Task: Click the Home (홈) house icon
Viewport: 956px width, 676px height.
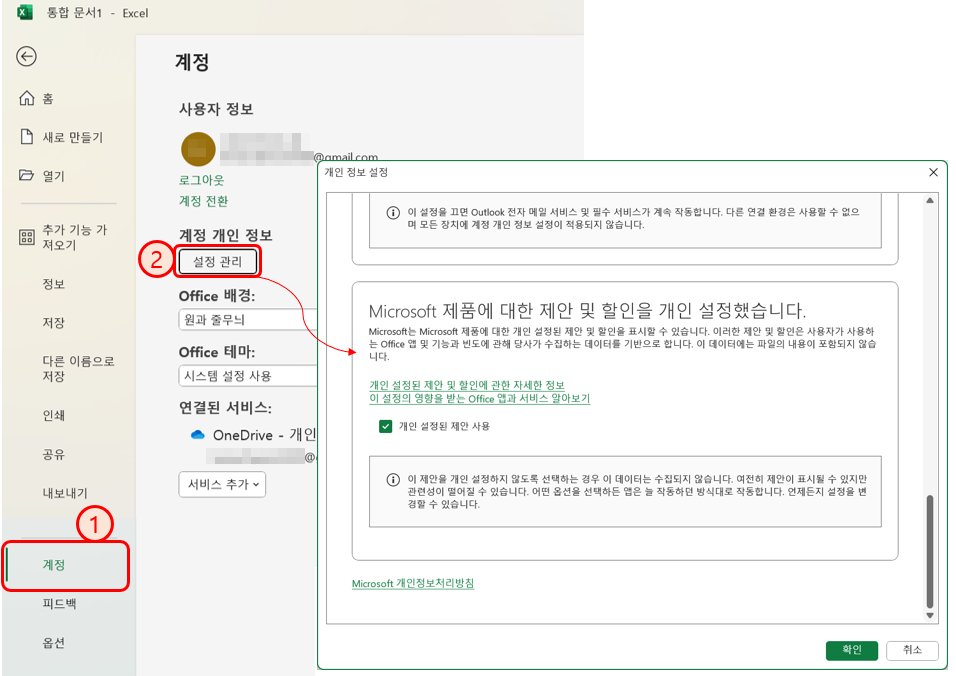Action: pyautogui.click(x=26, y=98)
